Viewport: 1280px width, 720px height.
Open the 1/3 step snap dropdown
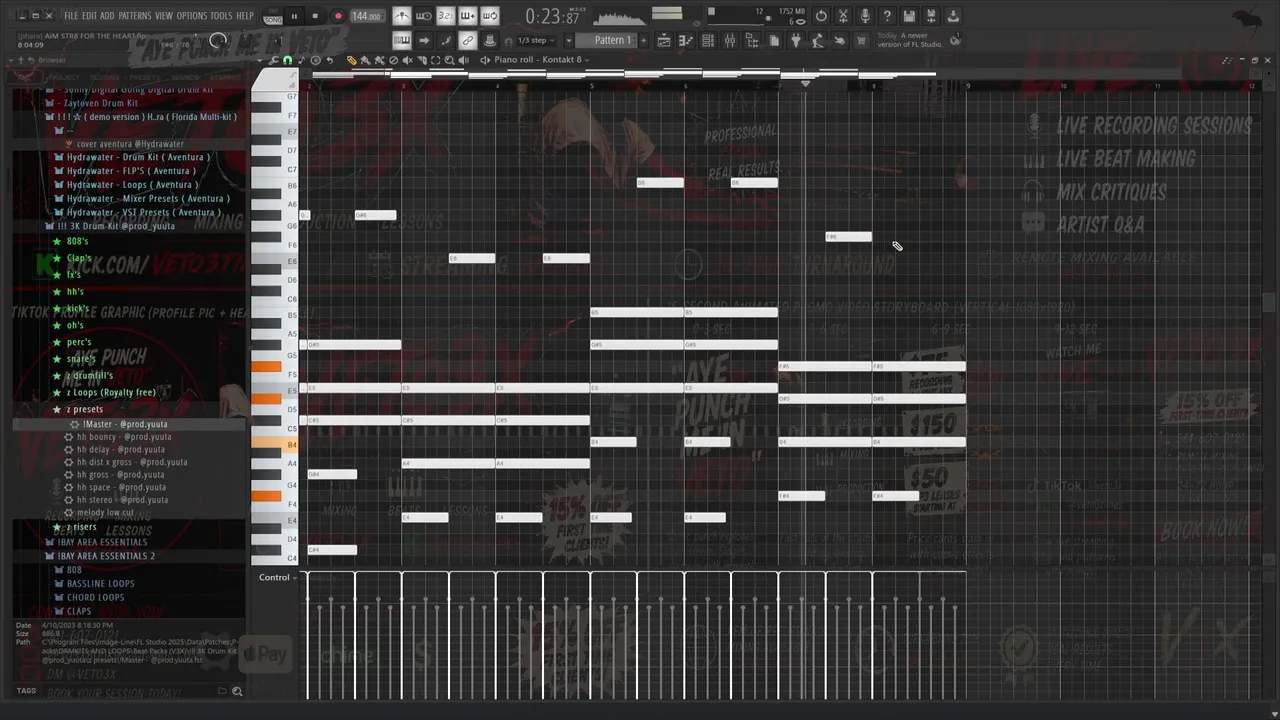[538, 41]
